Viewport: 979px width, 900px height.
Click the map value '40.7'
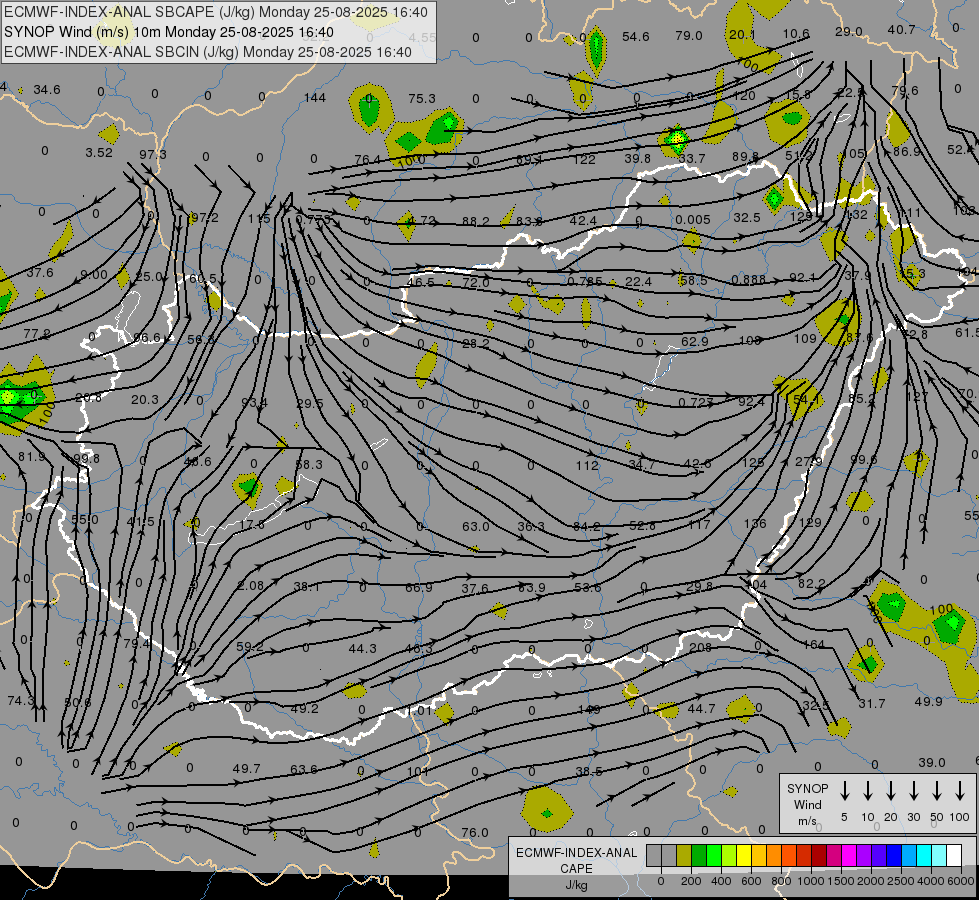pos(901,29)
